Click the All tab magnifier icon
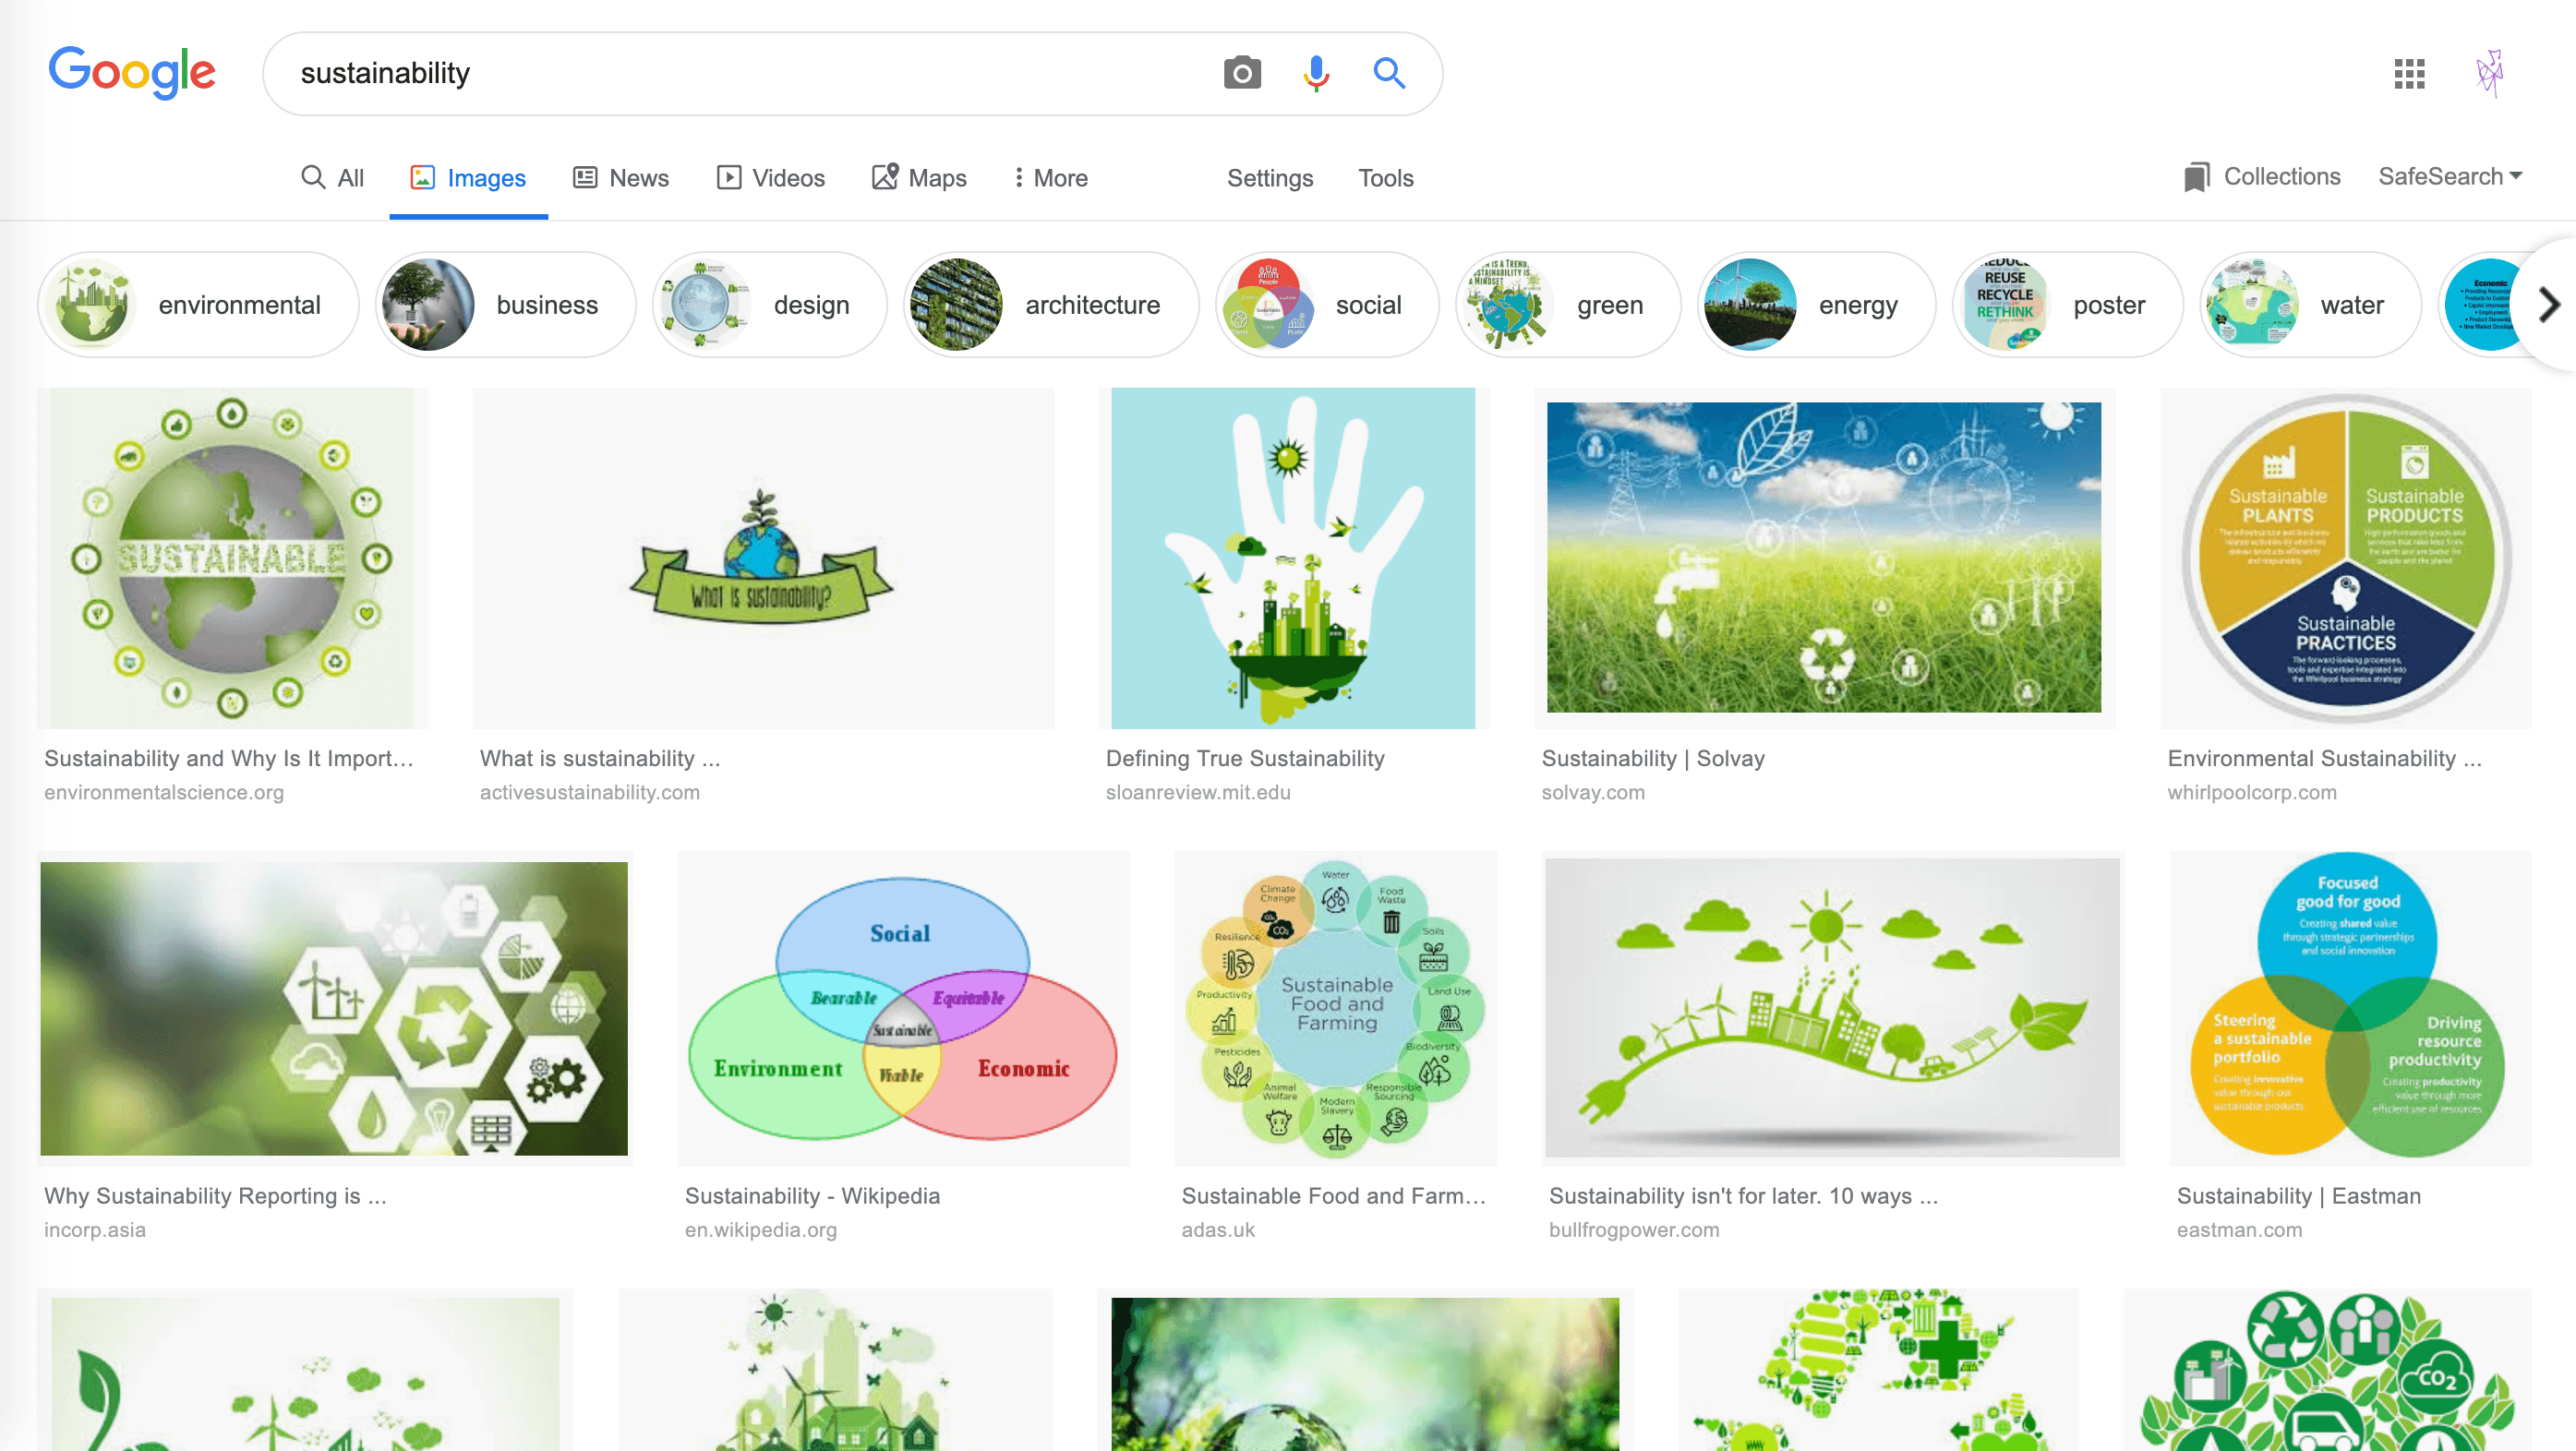This screenshot has height=1451, width=2576. click(x=313, y=177)
